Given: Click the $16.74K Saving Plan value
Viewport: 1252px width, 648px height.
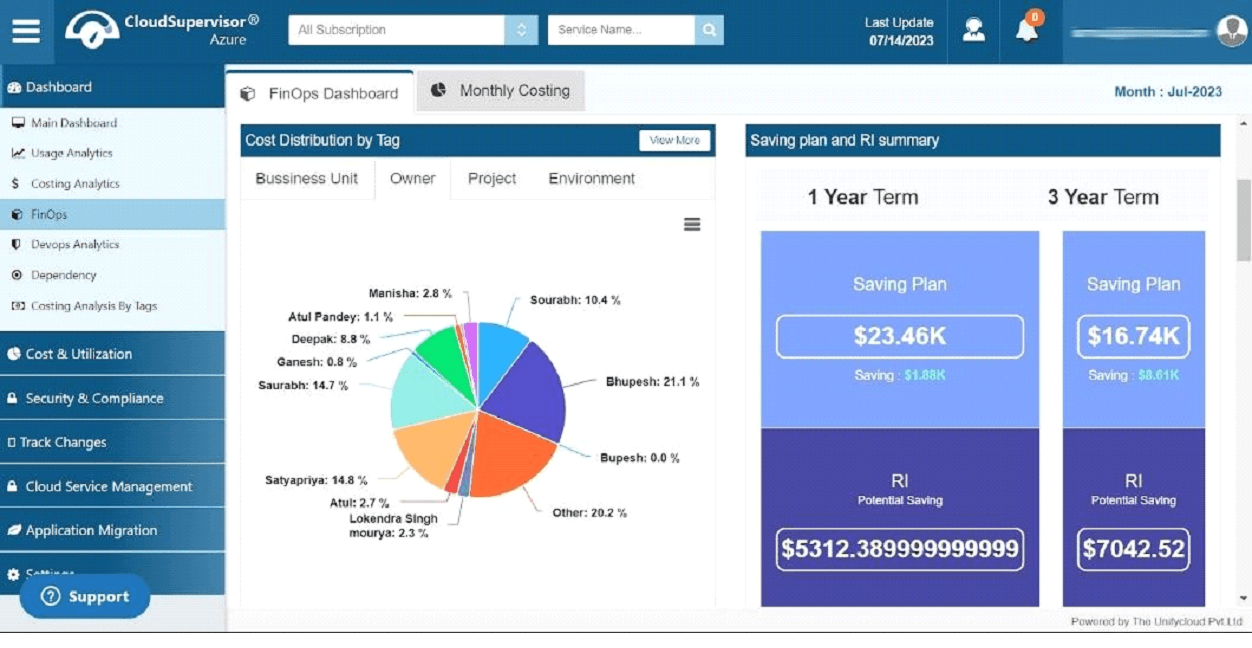Looking at the screenshot, I should [x=1133, y=336].
